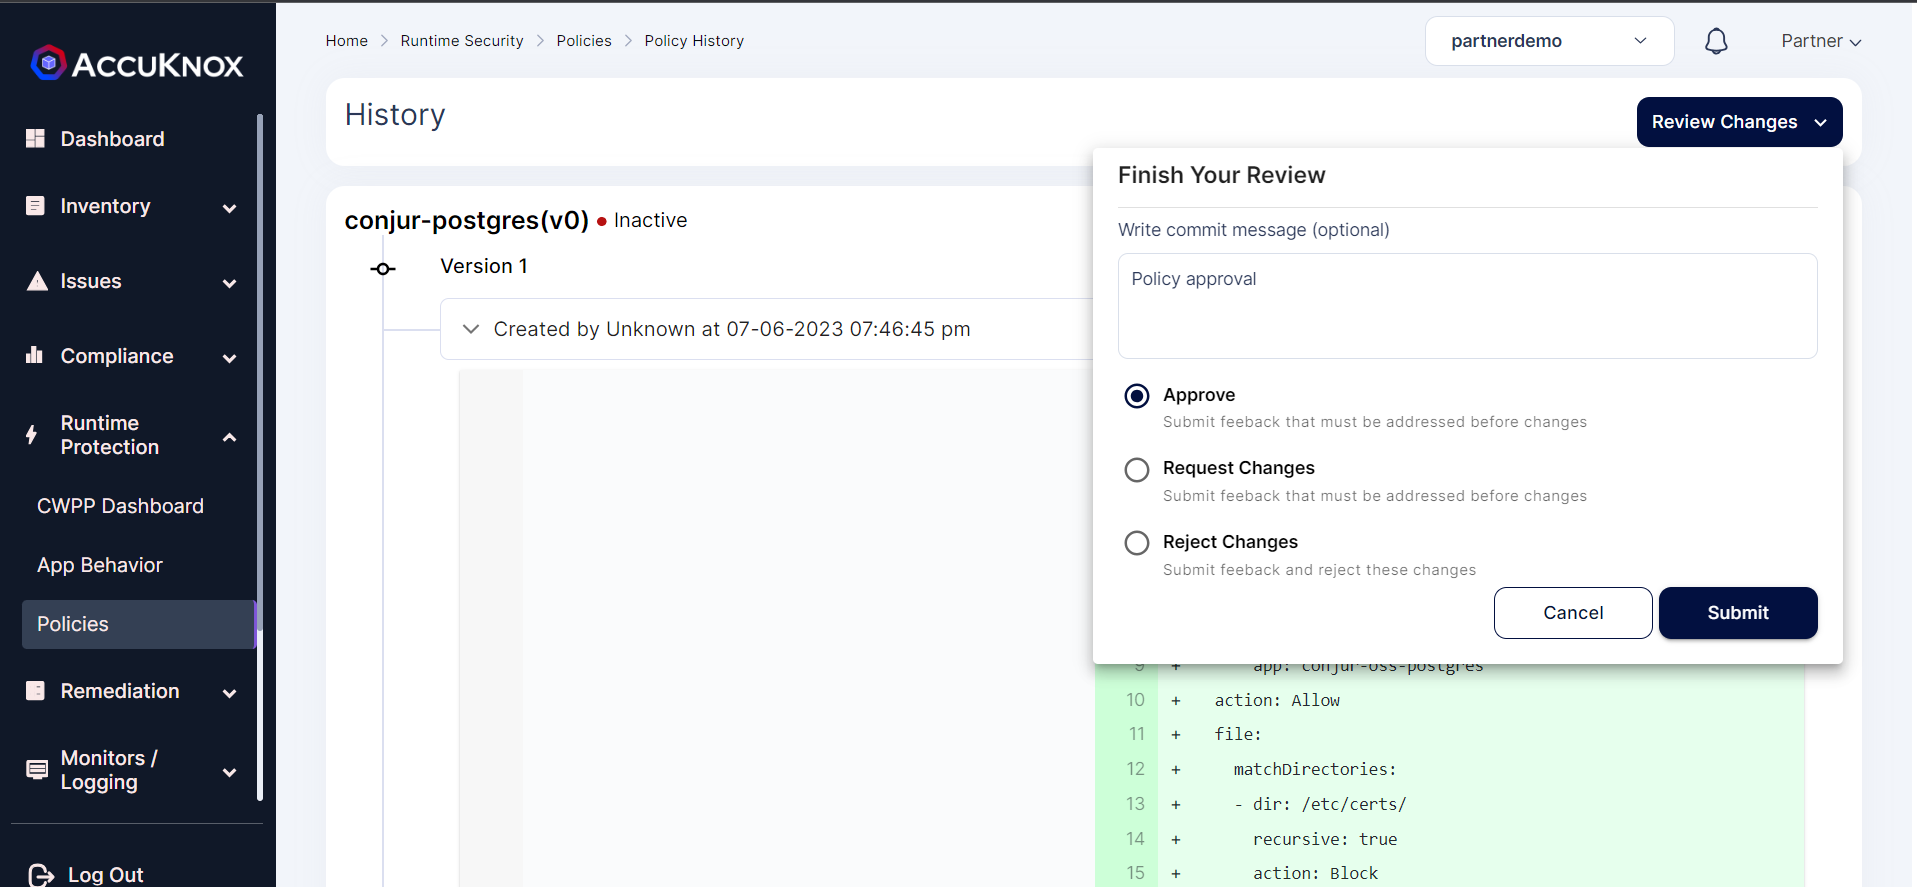1917x887 pixels.
Task: Click the Compliance bar chart icon
Action: tap(35, 355)
